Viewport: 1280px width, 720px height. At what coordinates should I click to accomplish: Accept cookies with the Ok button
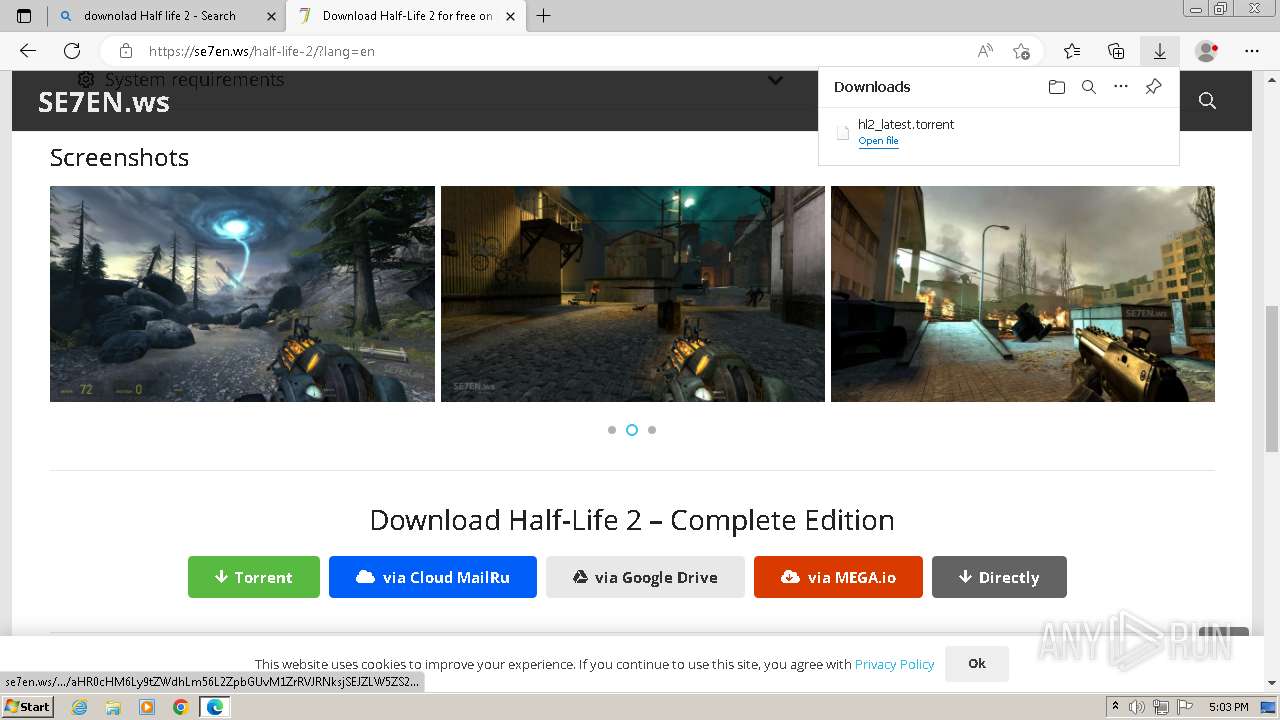[977, 663]
